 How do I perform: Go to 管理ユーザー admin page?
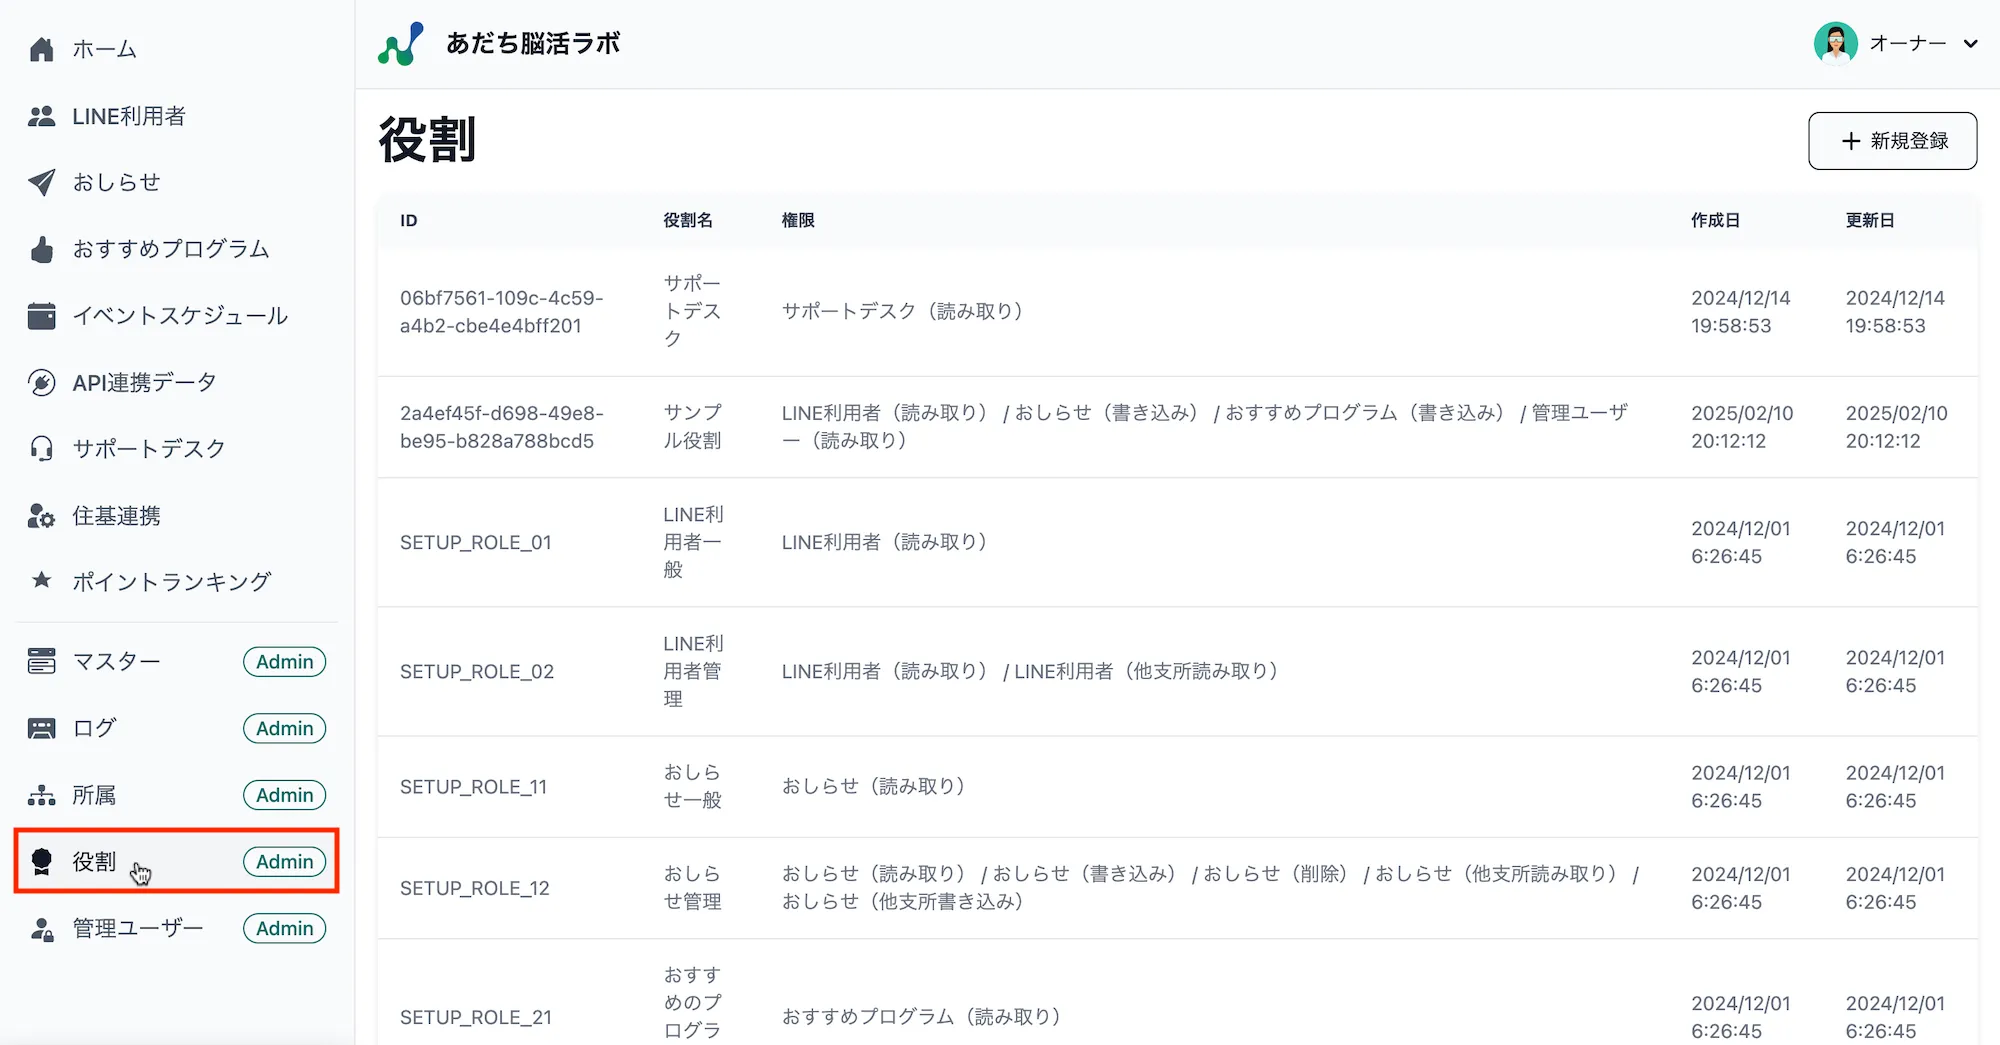(138, 929)
